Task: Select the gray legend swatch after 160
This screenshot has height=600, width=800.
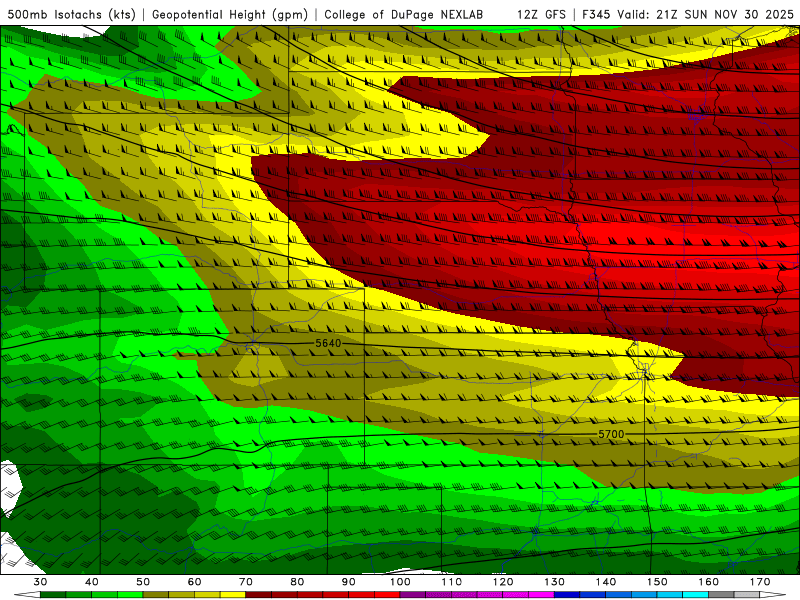Action: 721,595
